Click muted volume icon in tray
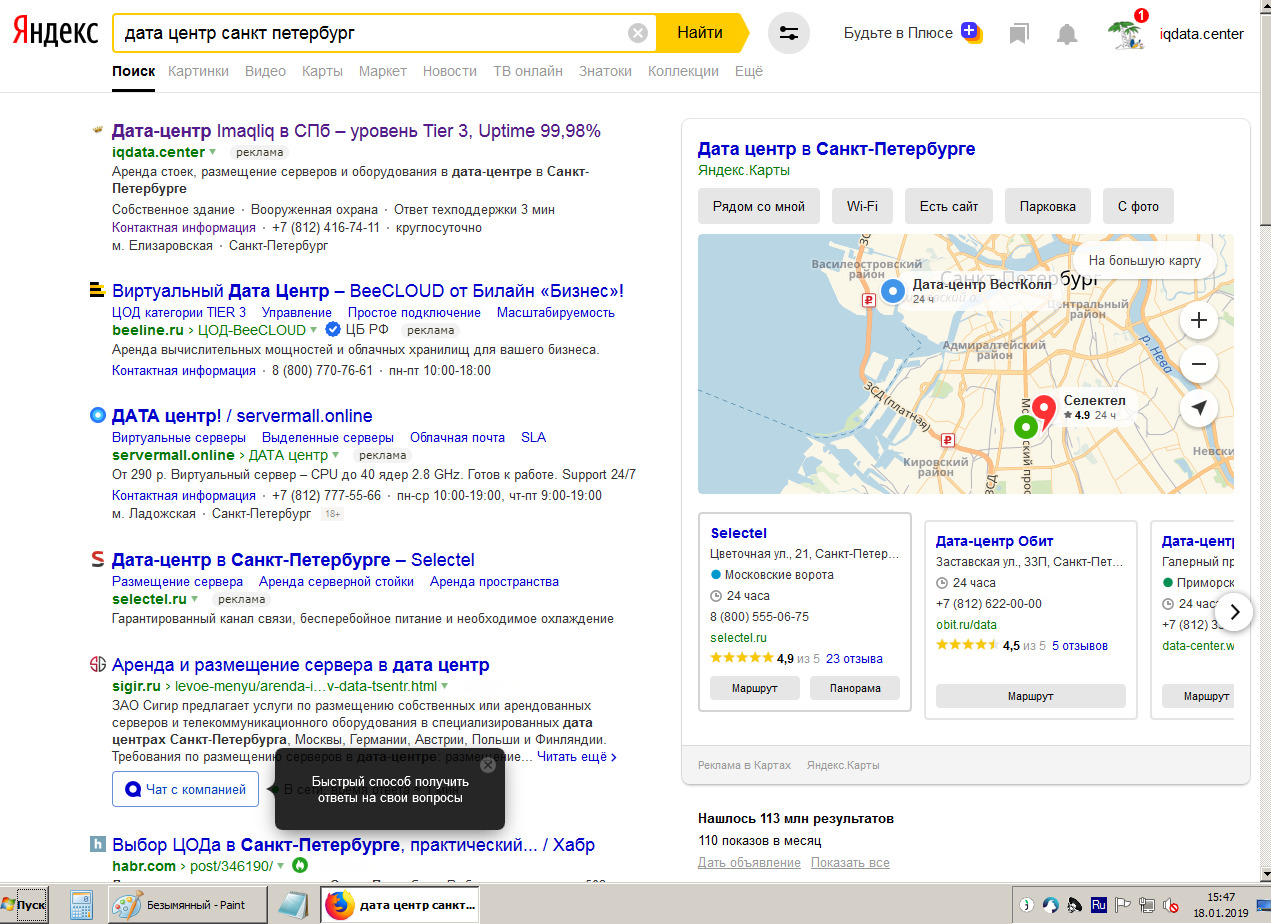This screenshot has height=924, width=1271. [1171, 905]
